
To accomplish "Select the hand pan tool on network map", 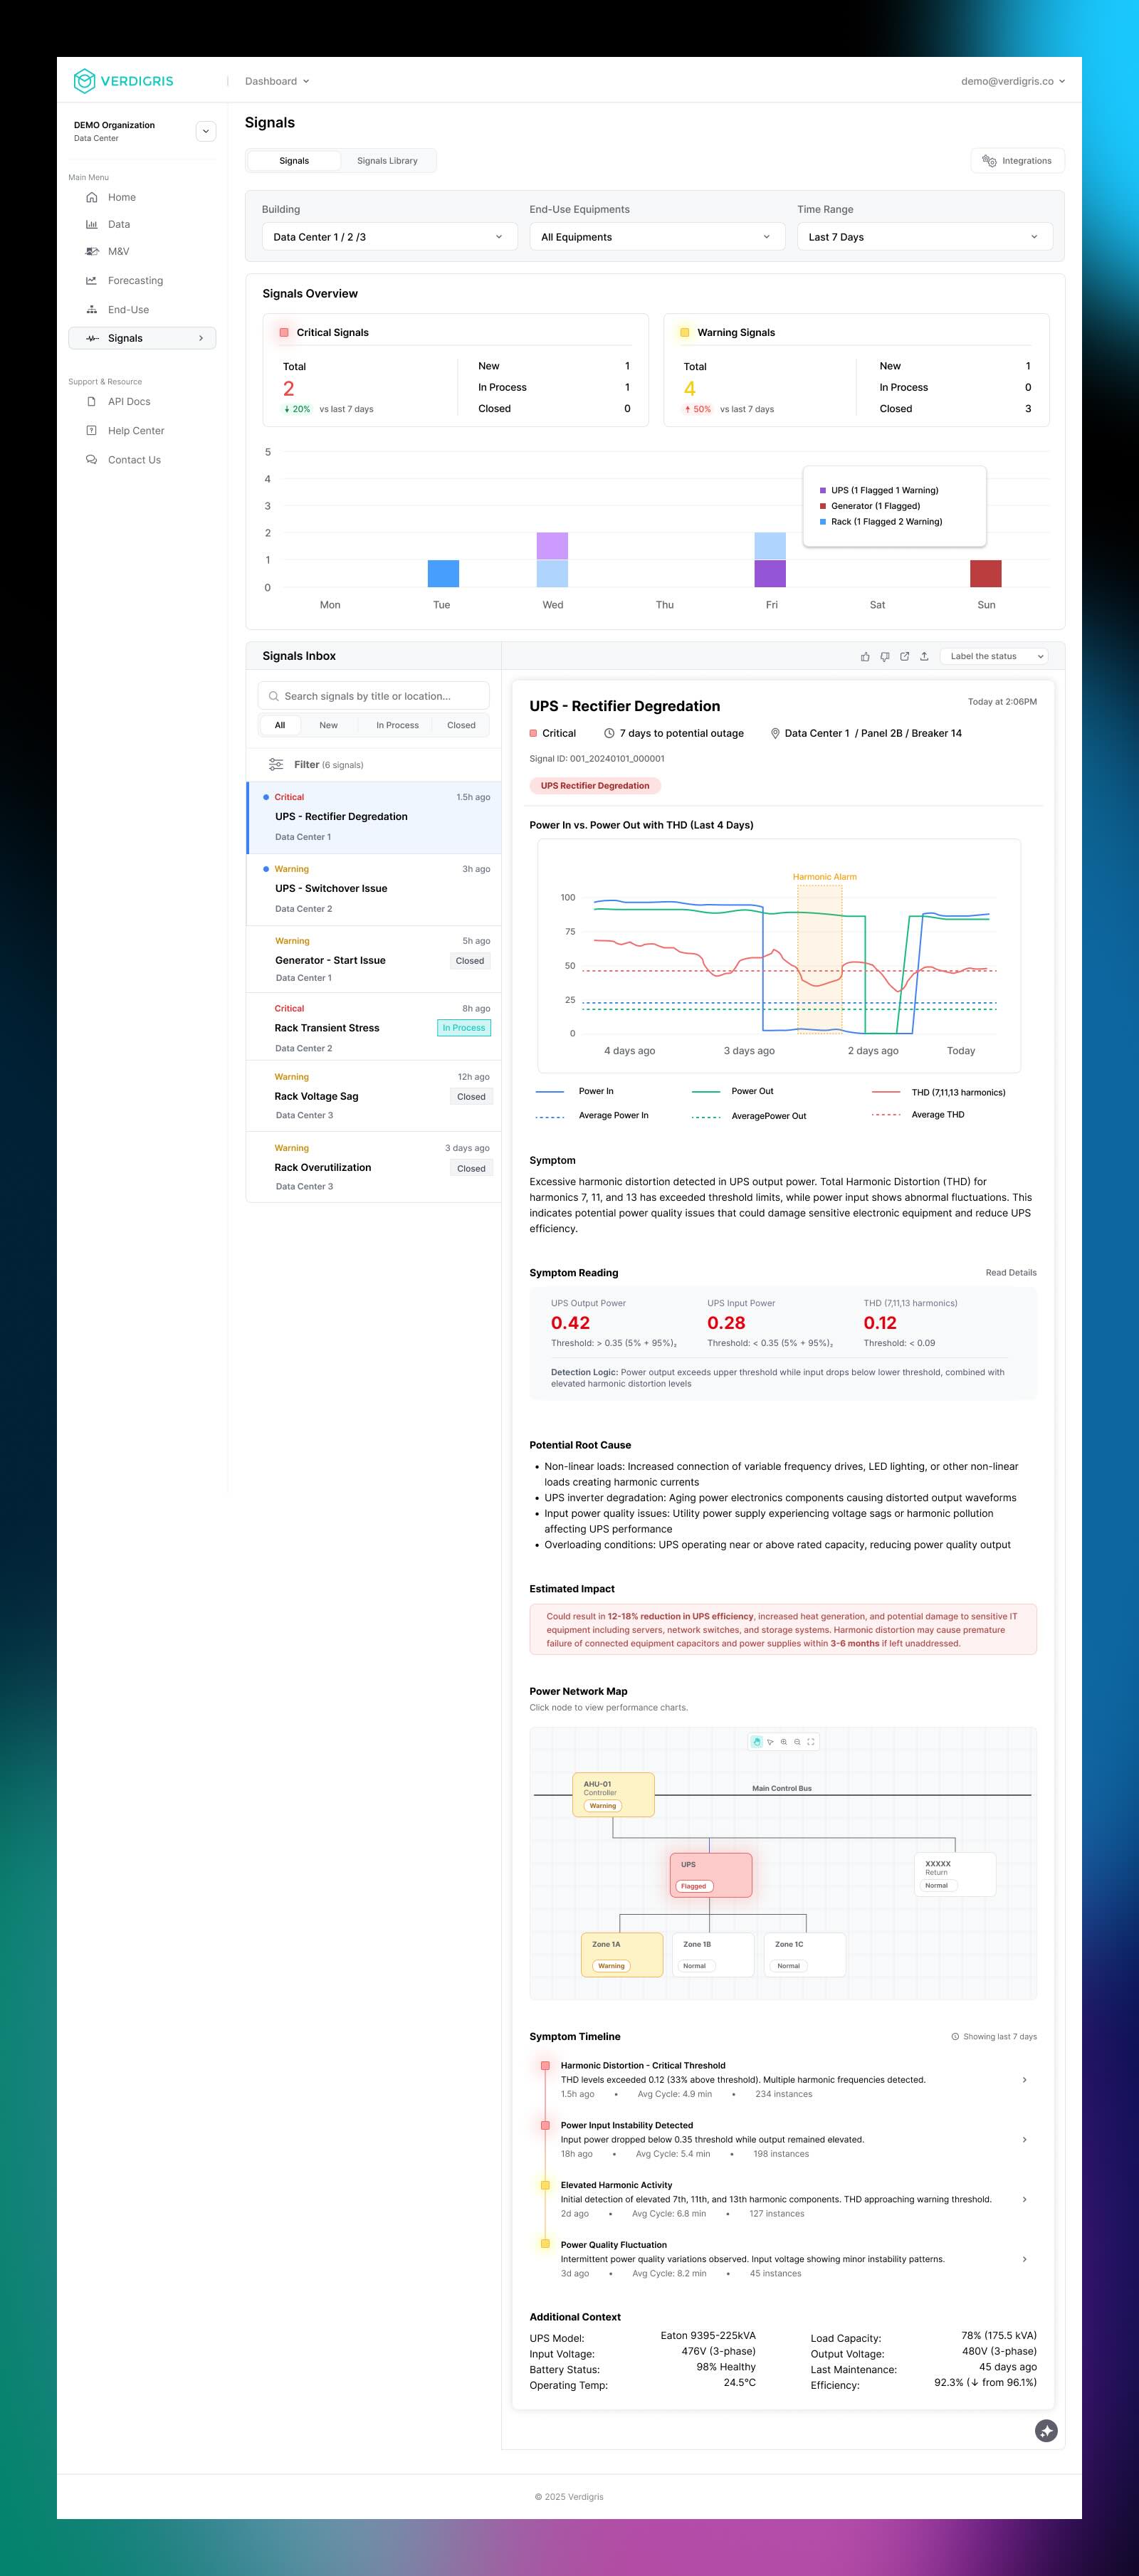I will click(x=757, y=1742).
